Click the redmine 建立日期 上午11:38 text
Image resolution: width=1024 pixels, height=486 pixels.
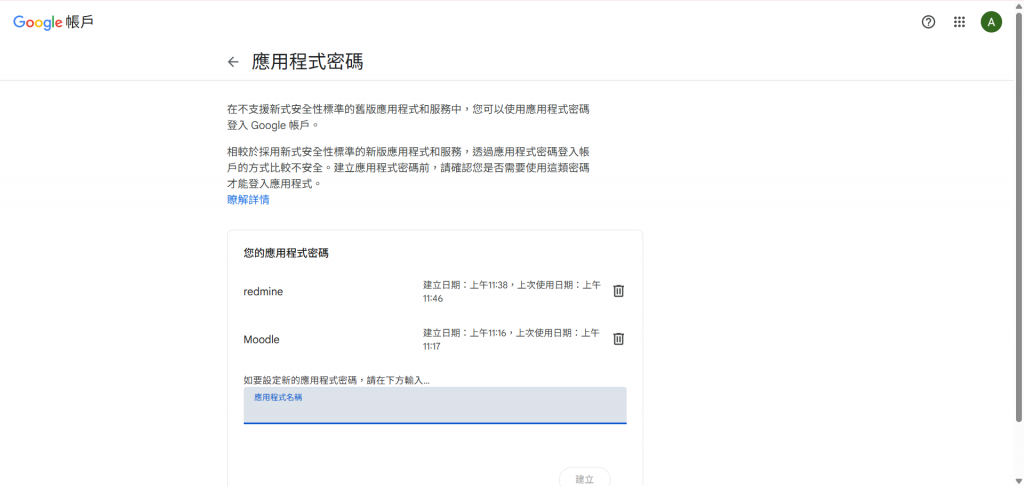click(x=512, y=291)
